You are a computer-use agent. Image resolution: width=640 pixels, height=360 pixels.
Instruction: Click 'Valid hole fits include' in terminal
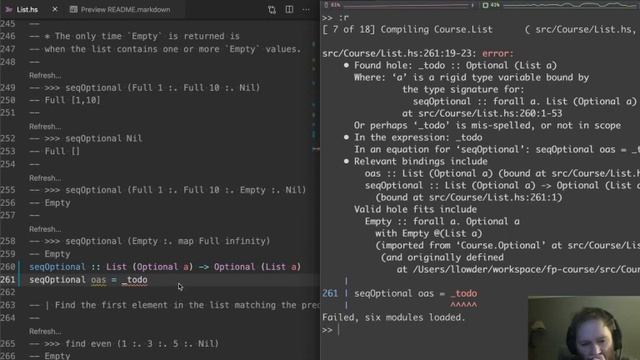pyautogui.click(x=415, y=209)
